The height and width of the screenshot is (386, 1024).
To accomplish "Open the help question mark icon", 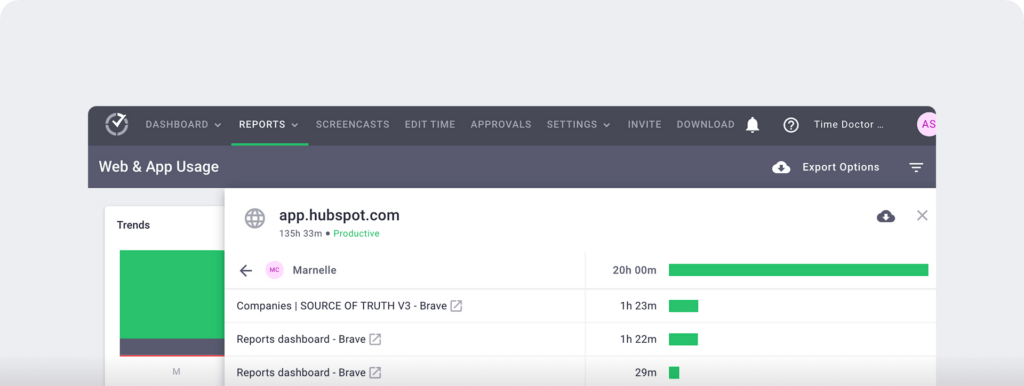I will 791,125.
